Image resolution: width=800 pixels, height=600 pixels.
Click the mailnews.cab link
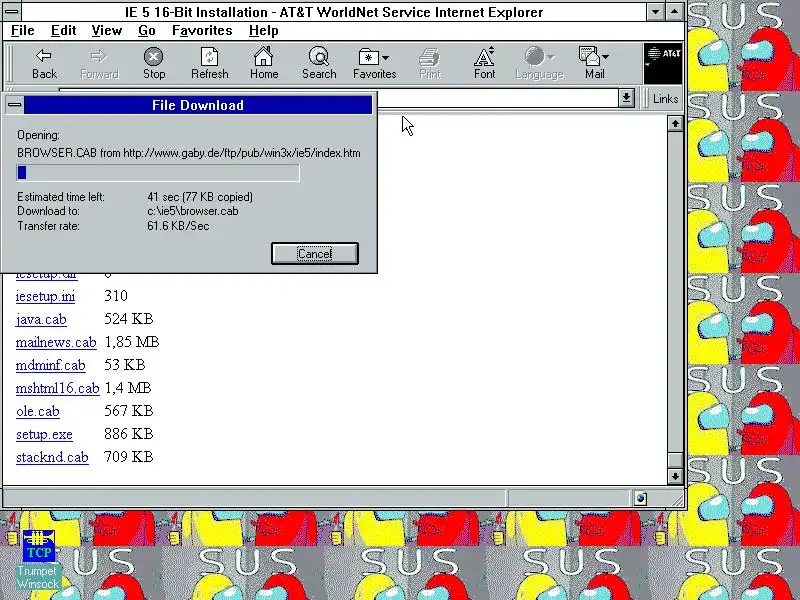click(56, 342)
